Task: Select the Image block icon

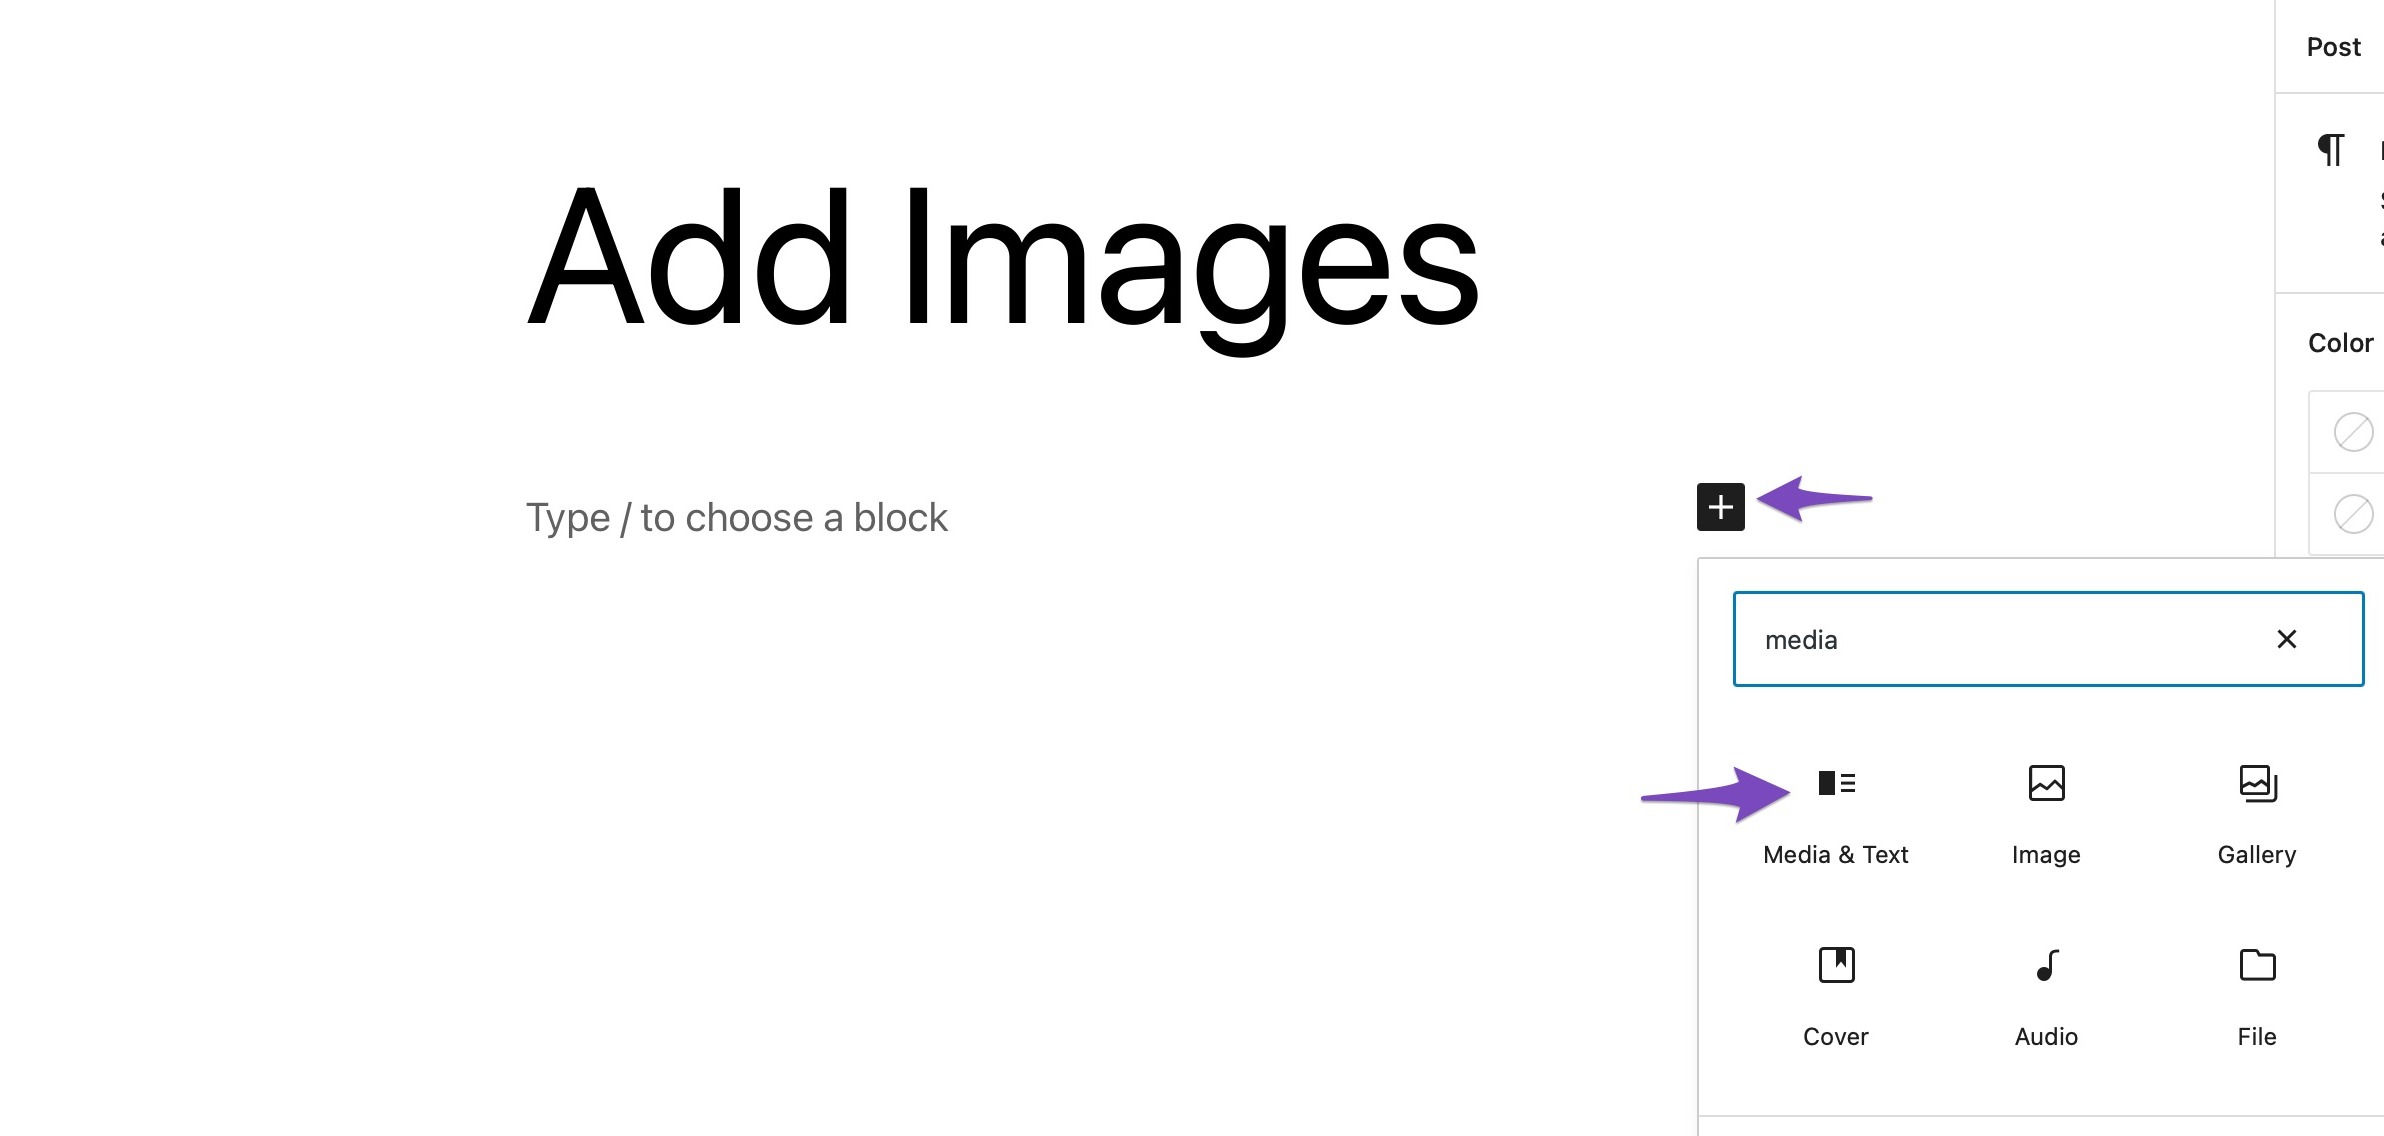Action: 2046,783
